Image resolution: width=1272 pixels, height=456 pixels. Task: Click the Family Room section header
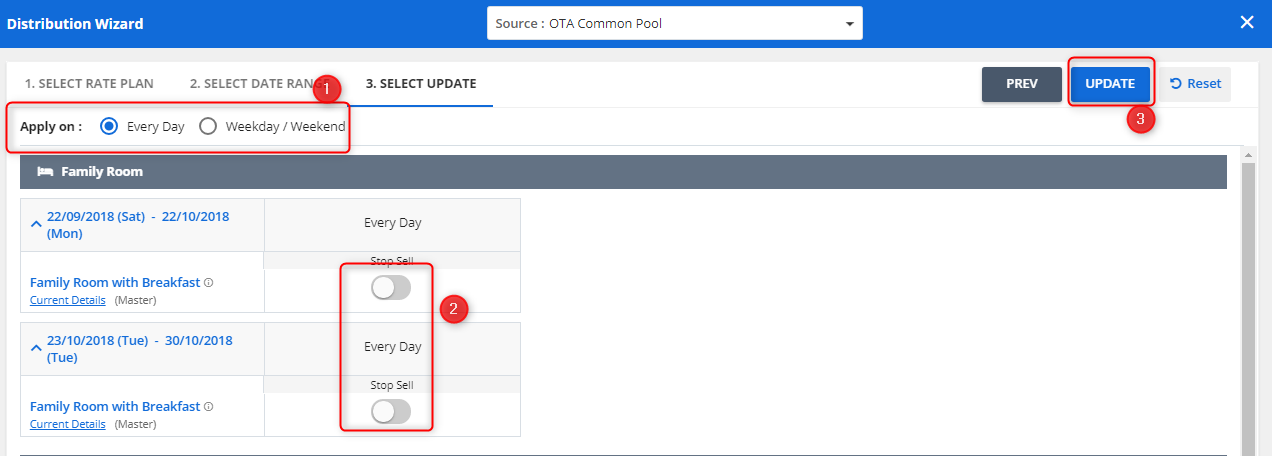pyautogui.click(x=623, y=172)
